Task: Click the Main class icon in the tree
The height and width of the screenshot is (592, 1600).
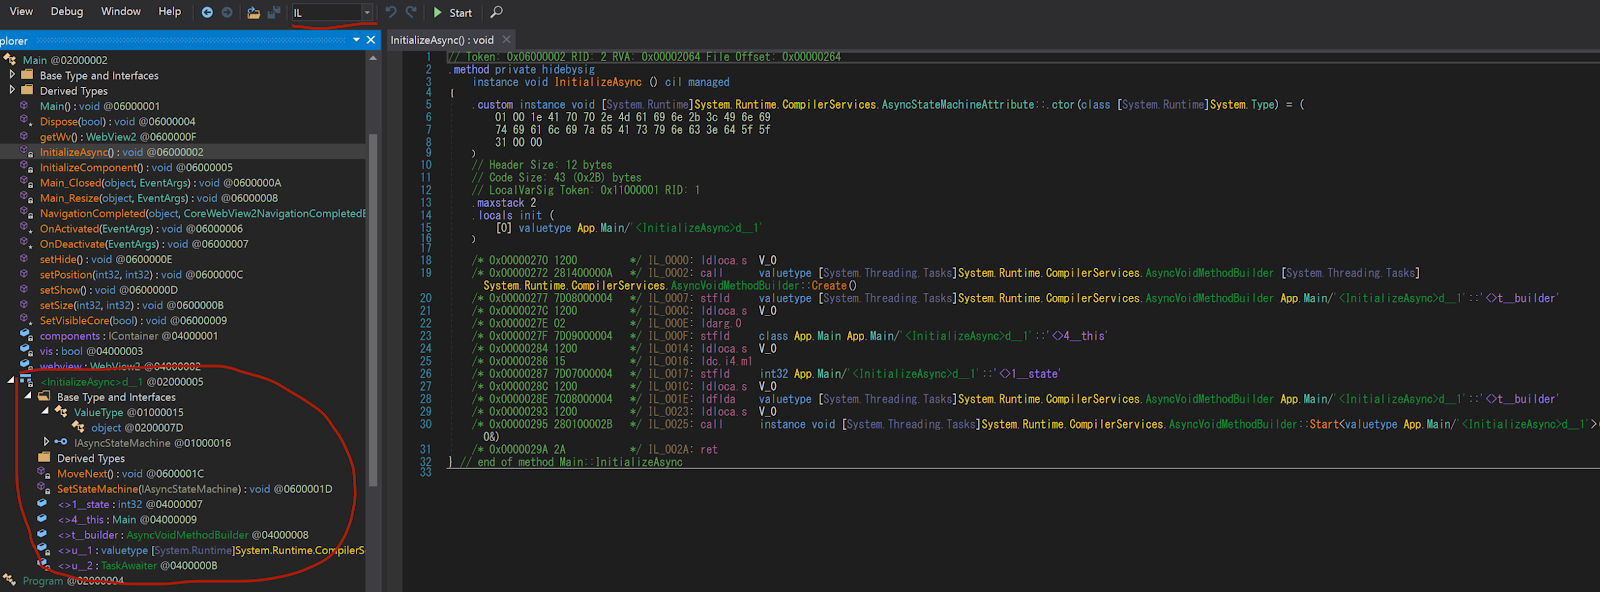Action: [x=10, y=60]
